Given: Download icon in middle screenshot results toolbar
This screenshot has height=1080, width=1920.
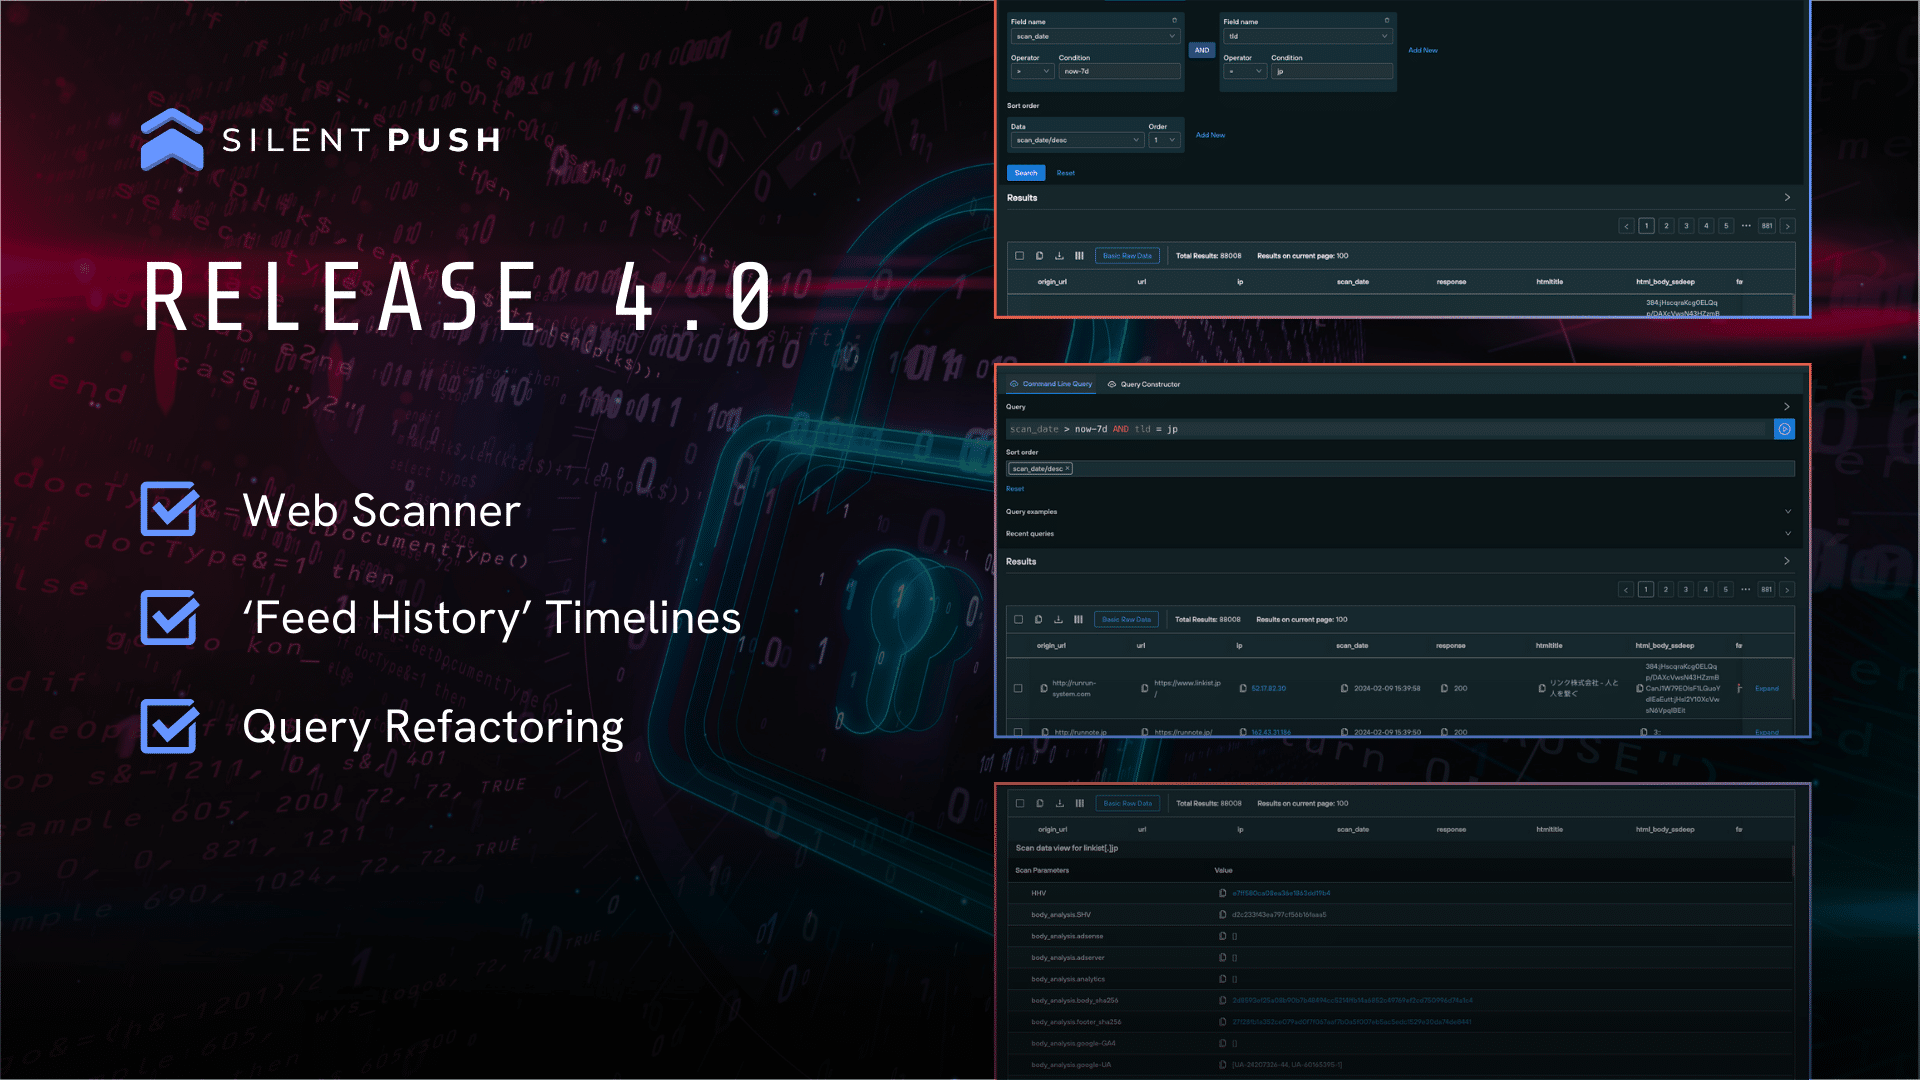Looking at the screenshot, I should point(1058,620).
